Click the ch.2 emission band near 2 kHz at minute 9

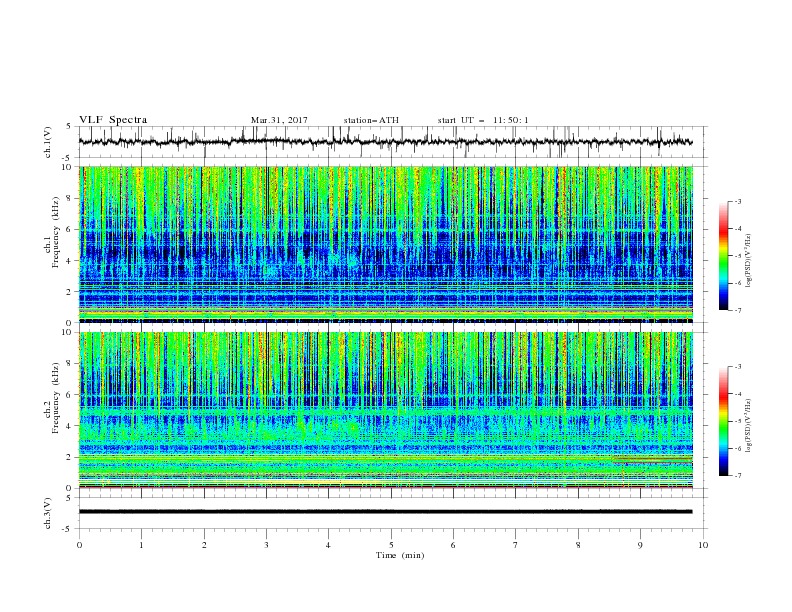pos(652,460)
